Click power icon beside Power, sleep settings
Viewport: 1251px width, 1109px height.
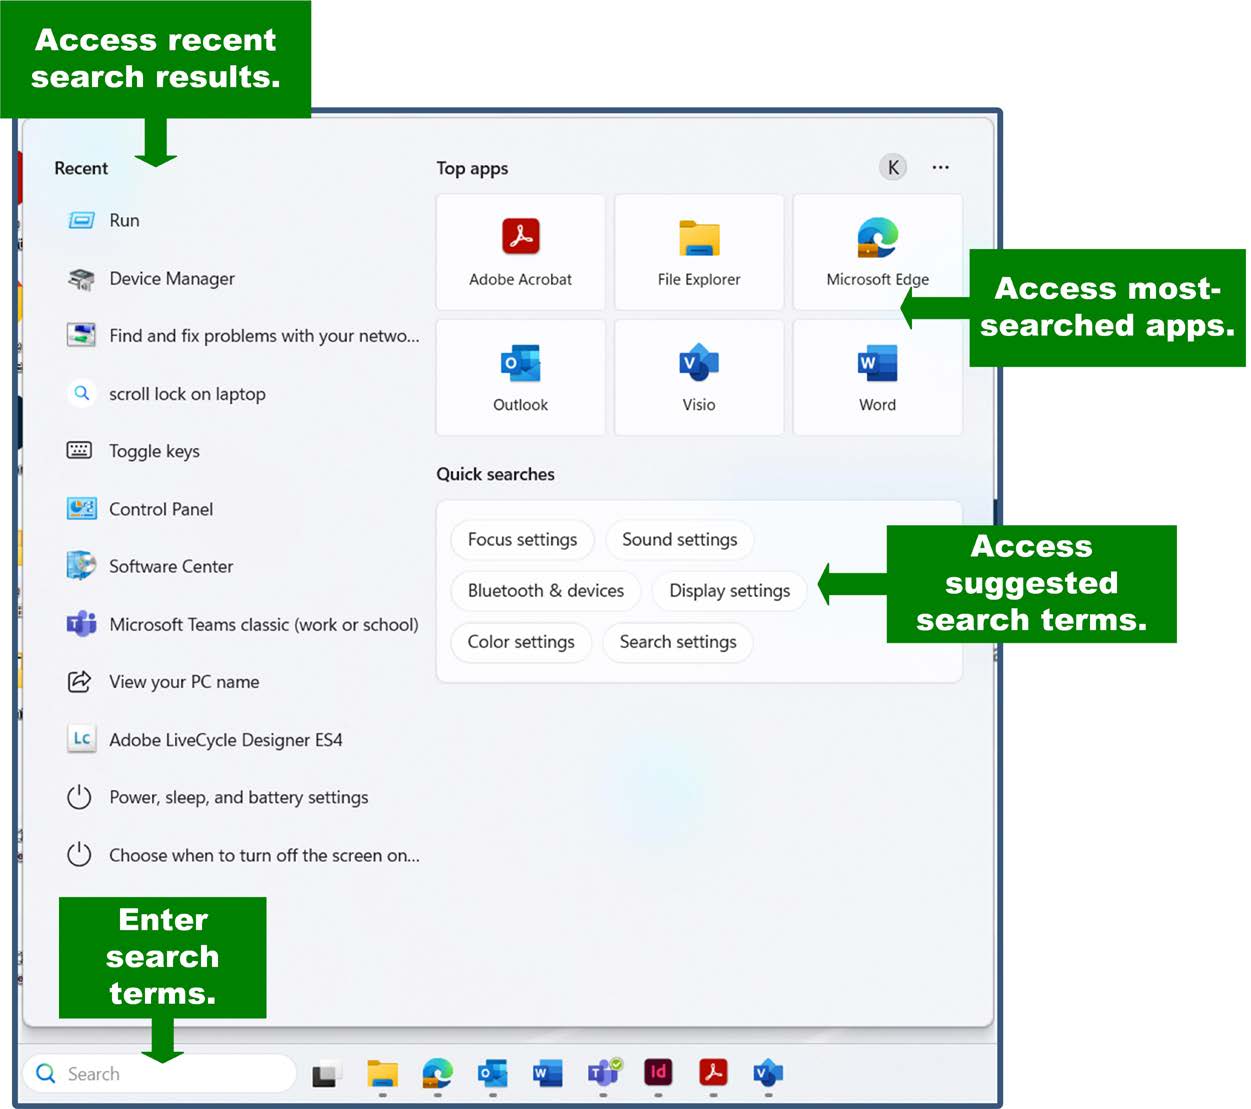click(x=79, y=797)
